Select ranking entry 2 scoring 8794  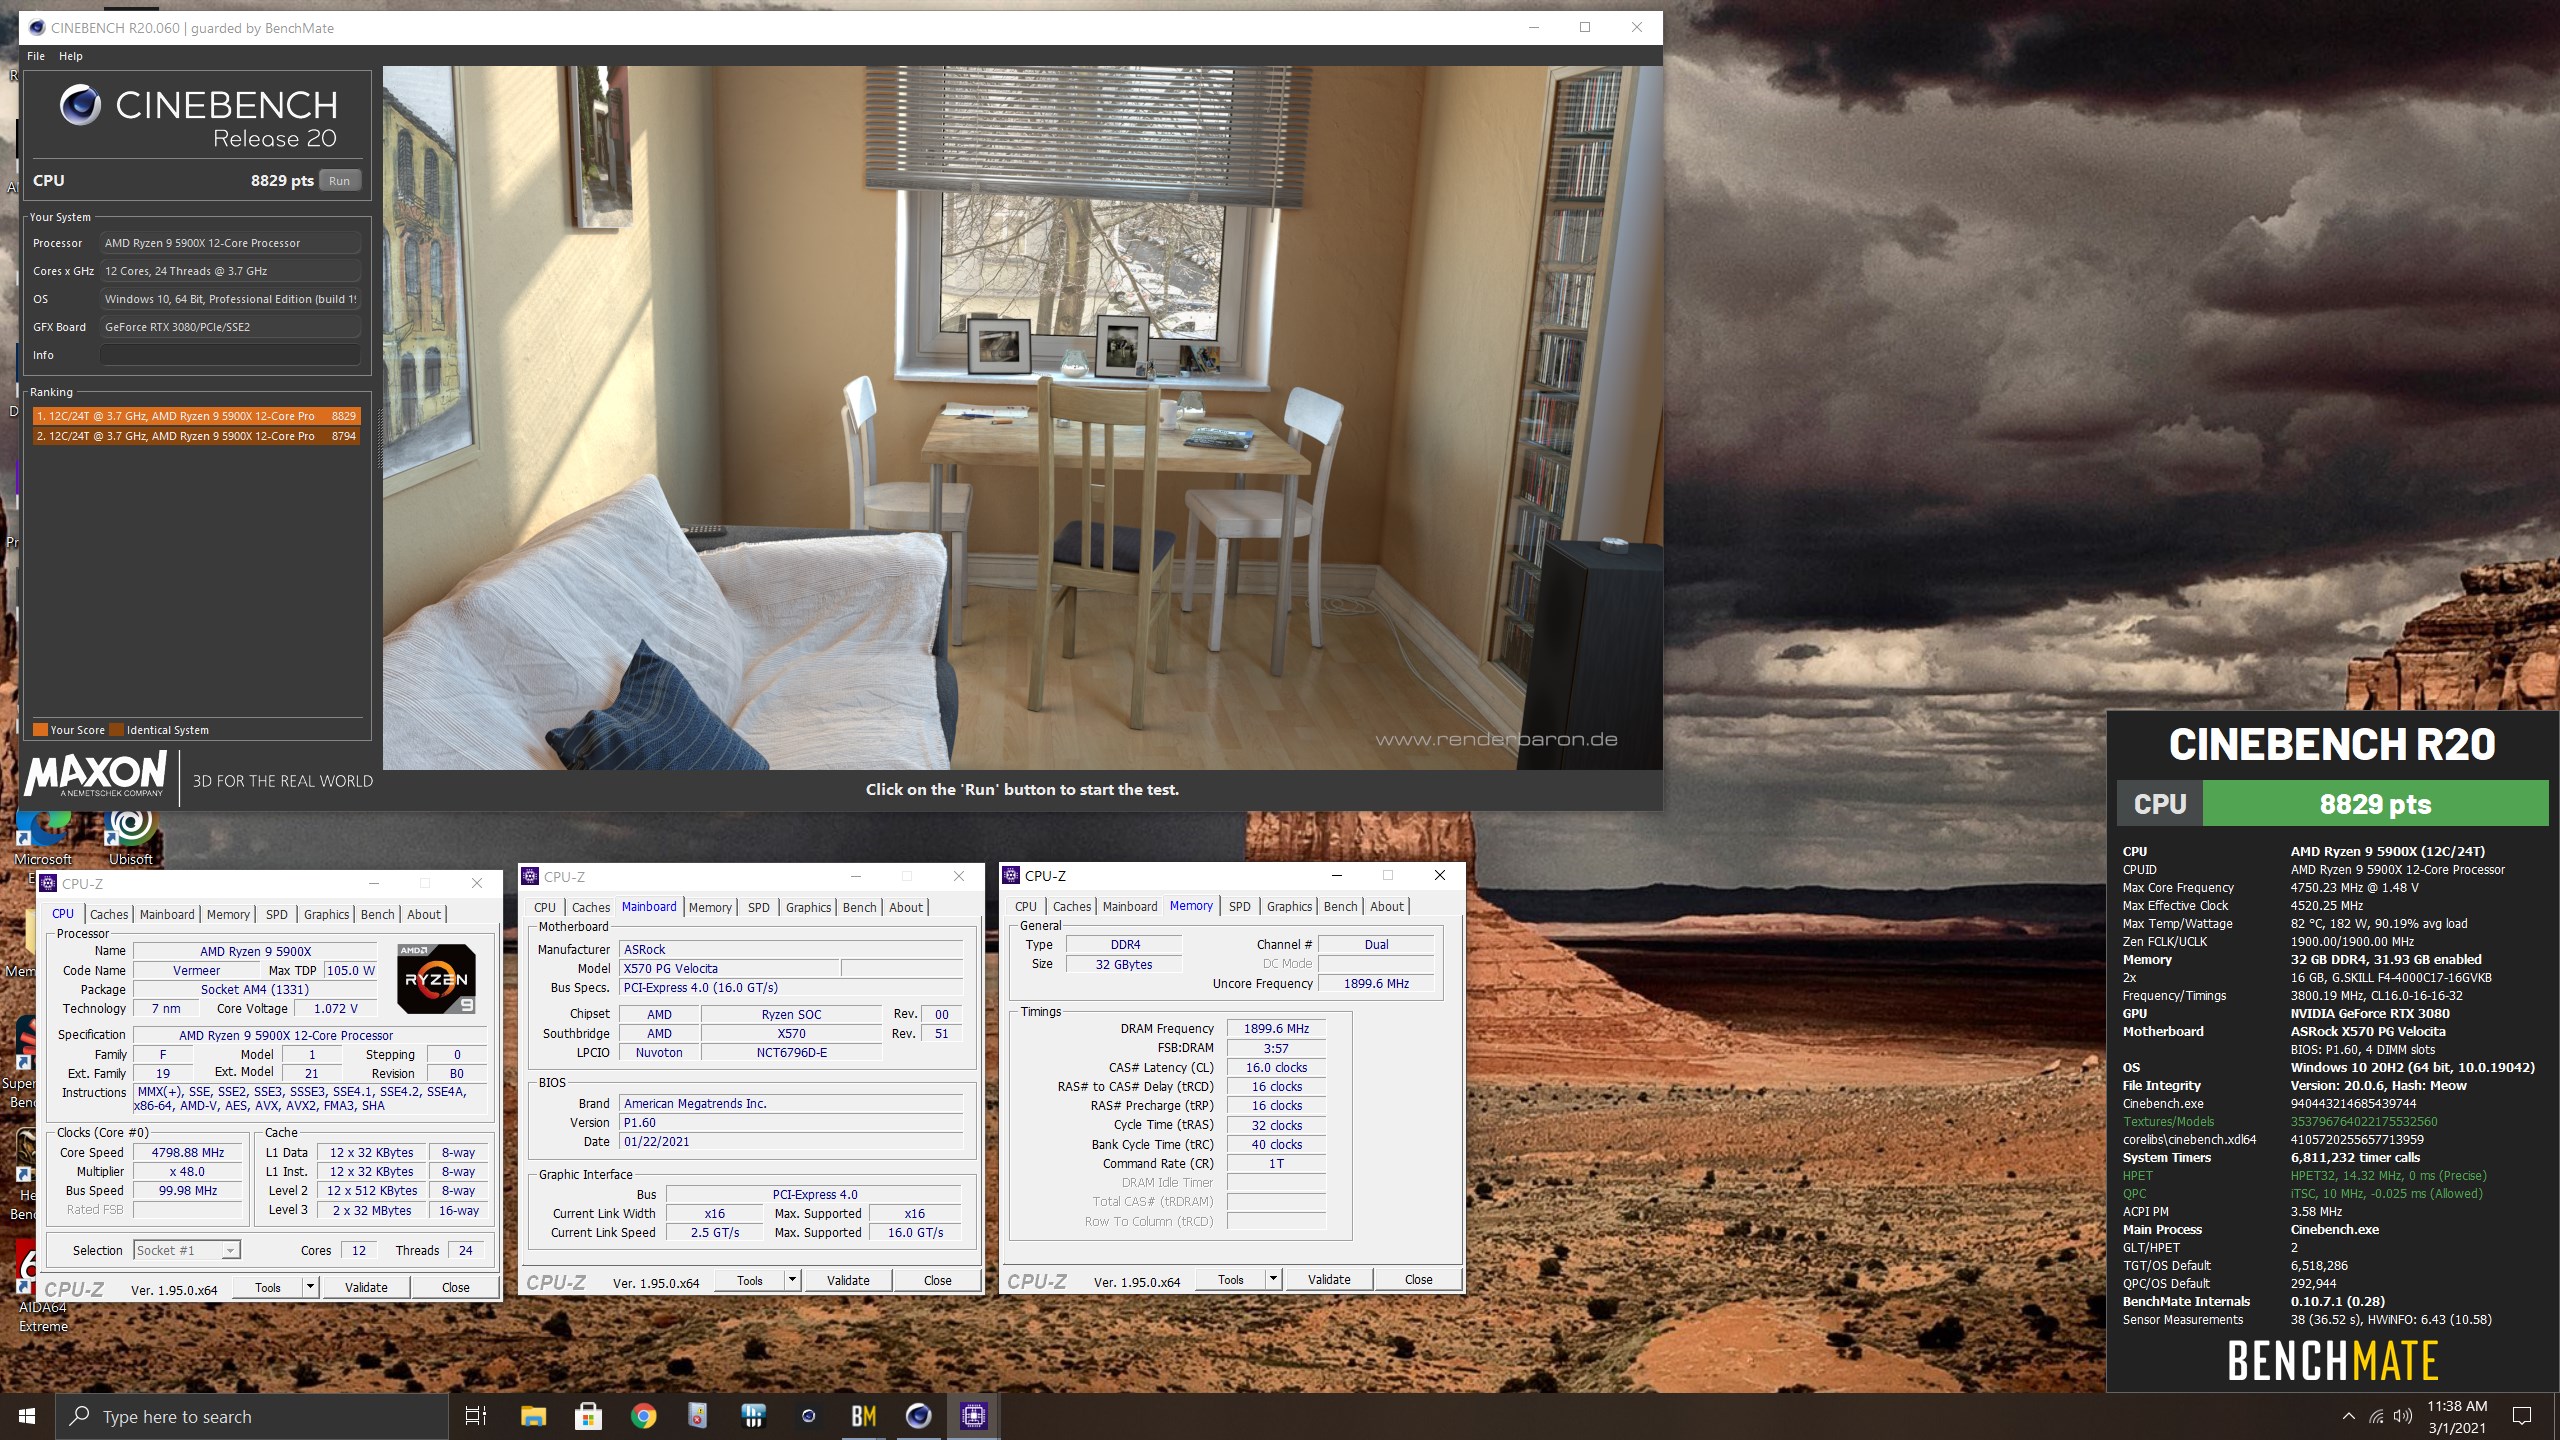[x=196, y=436]
